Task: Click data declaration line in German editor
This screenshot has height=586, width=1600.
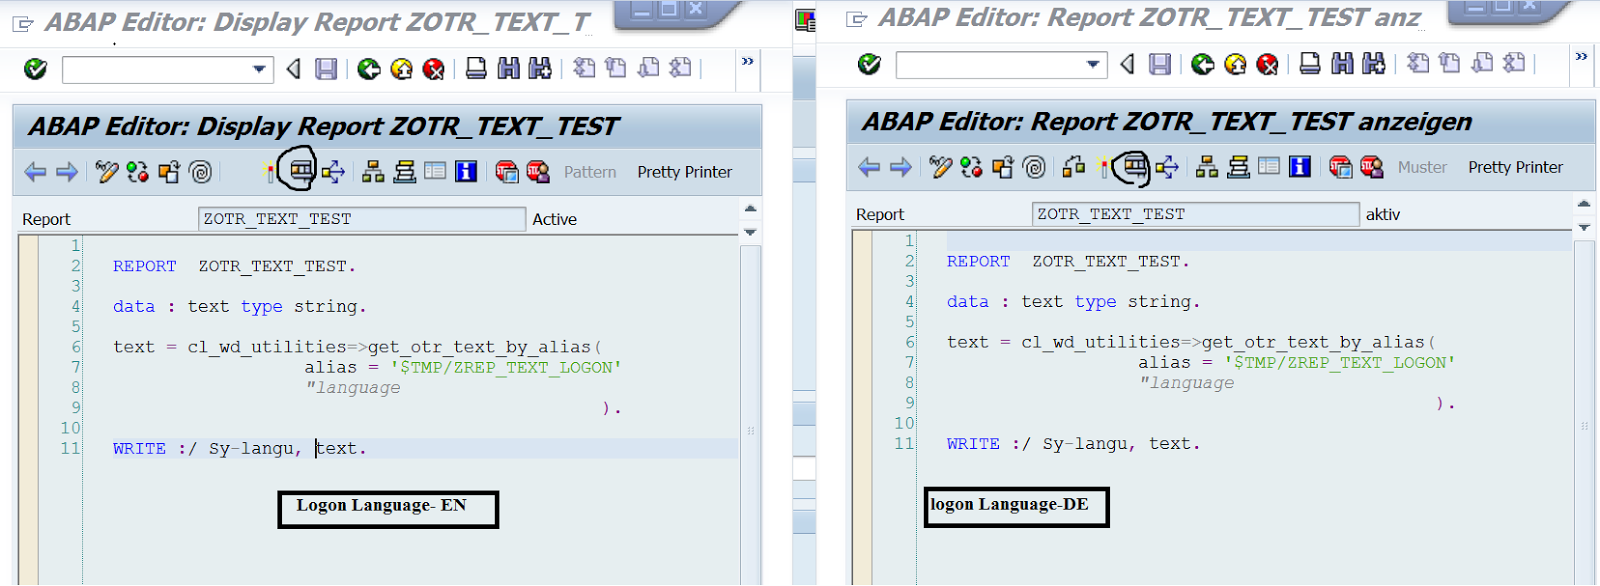Action: [1073, 301]
